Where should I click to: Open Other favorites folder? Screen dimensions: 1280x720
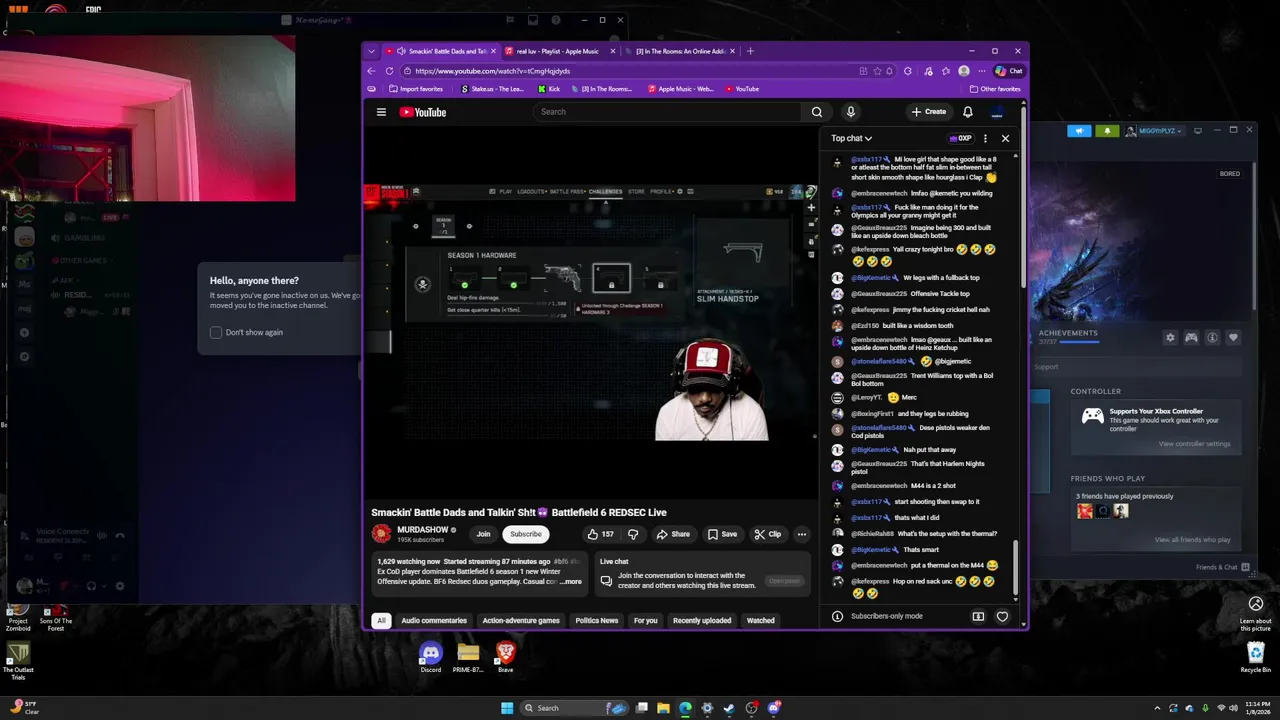click(995, 89)
